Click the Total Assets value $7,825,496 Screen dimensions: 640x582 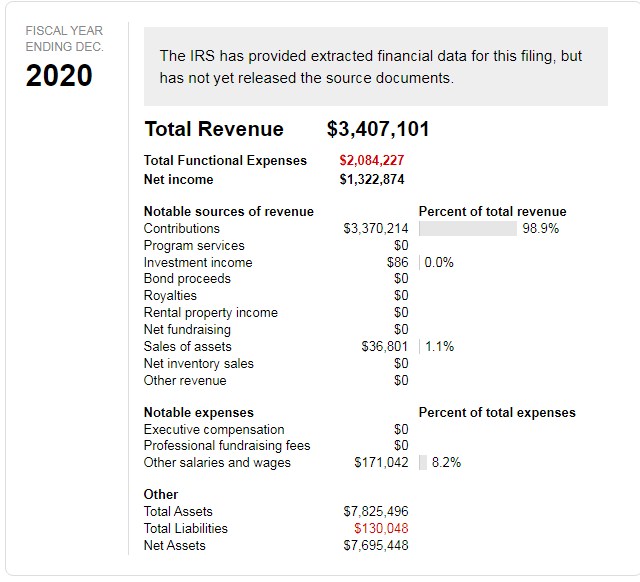click(375, 512)
